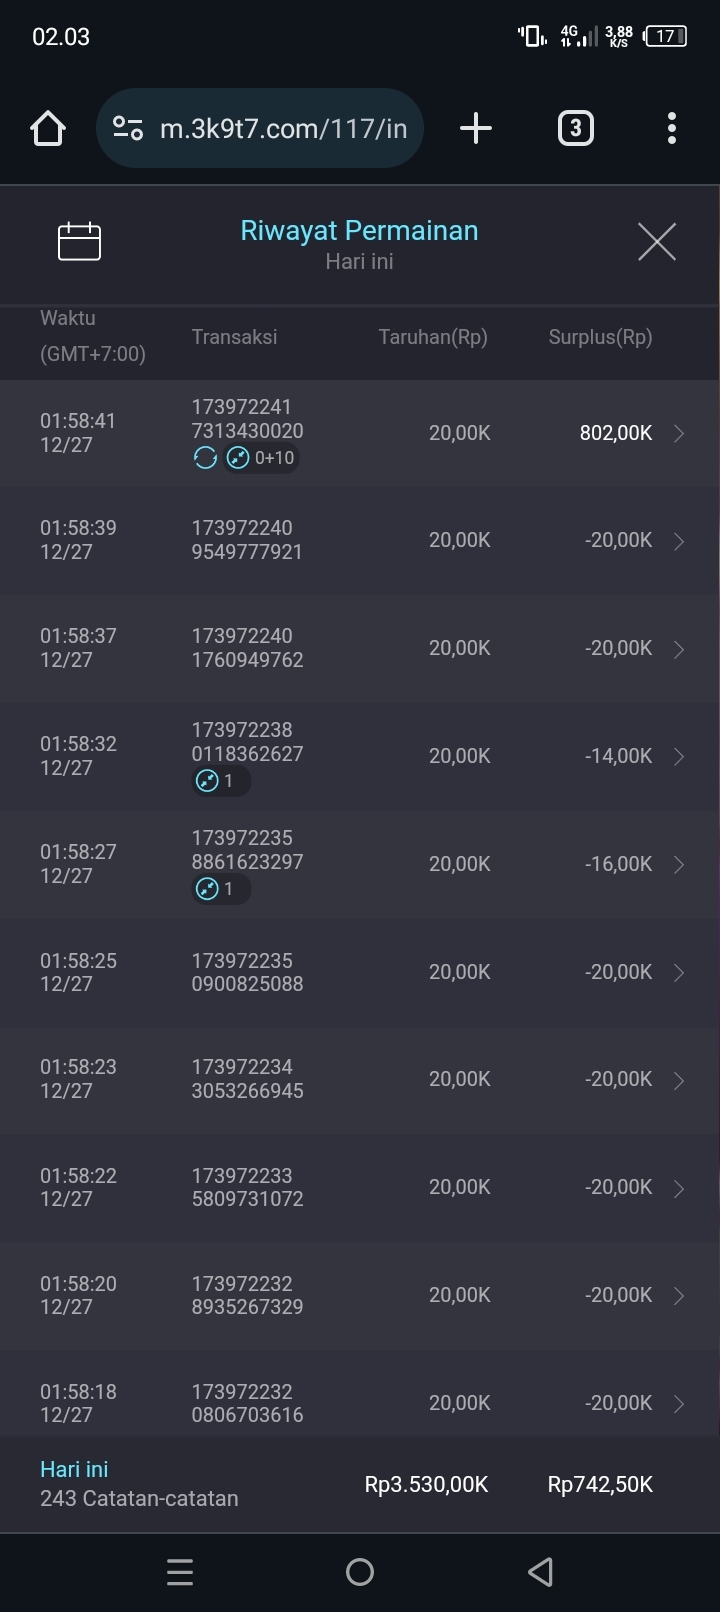The width and height of the screenshot is (720, 1612).
Task: Tap the Android back navigation button
Action: [x=540, y=1572]
